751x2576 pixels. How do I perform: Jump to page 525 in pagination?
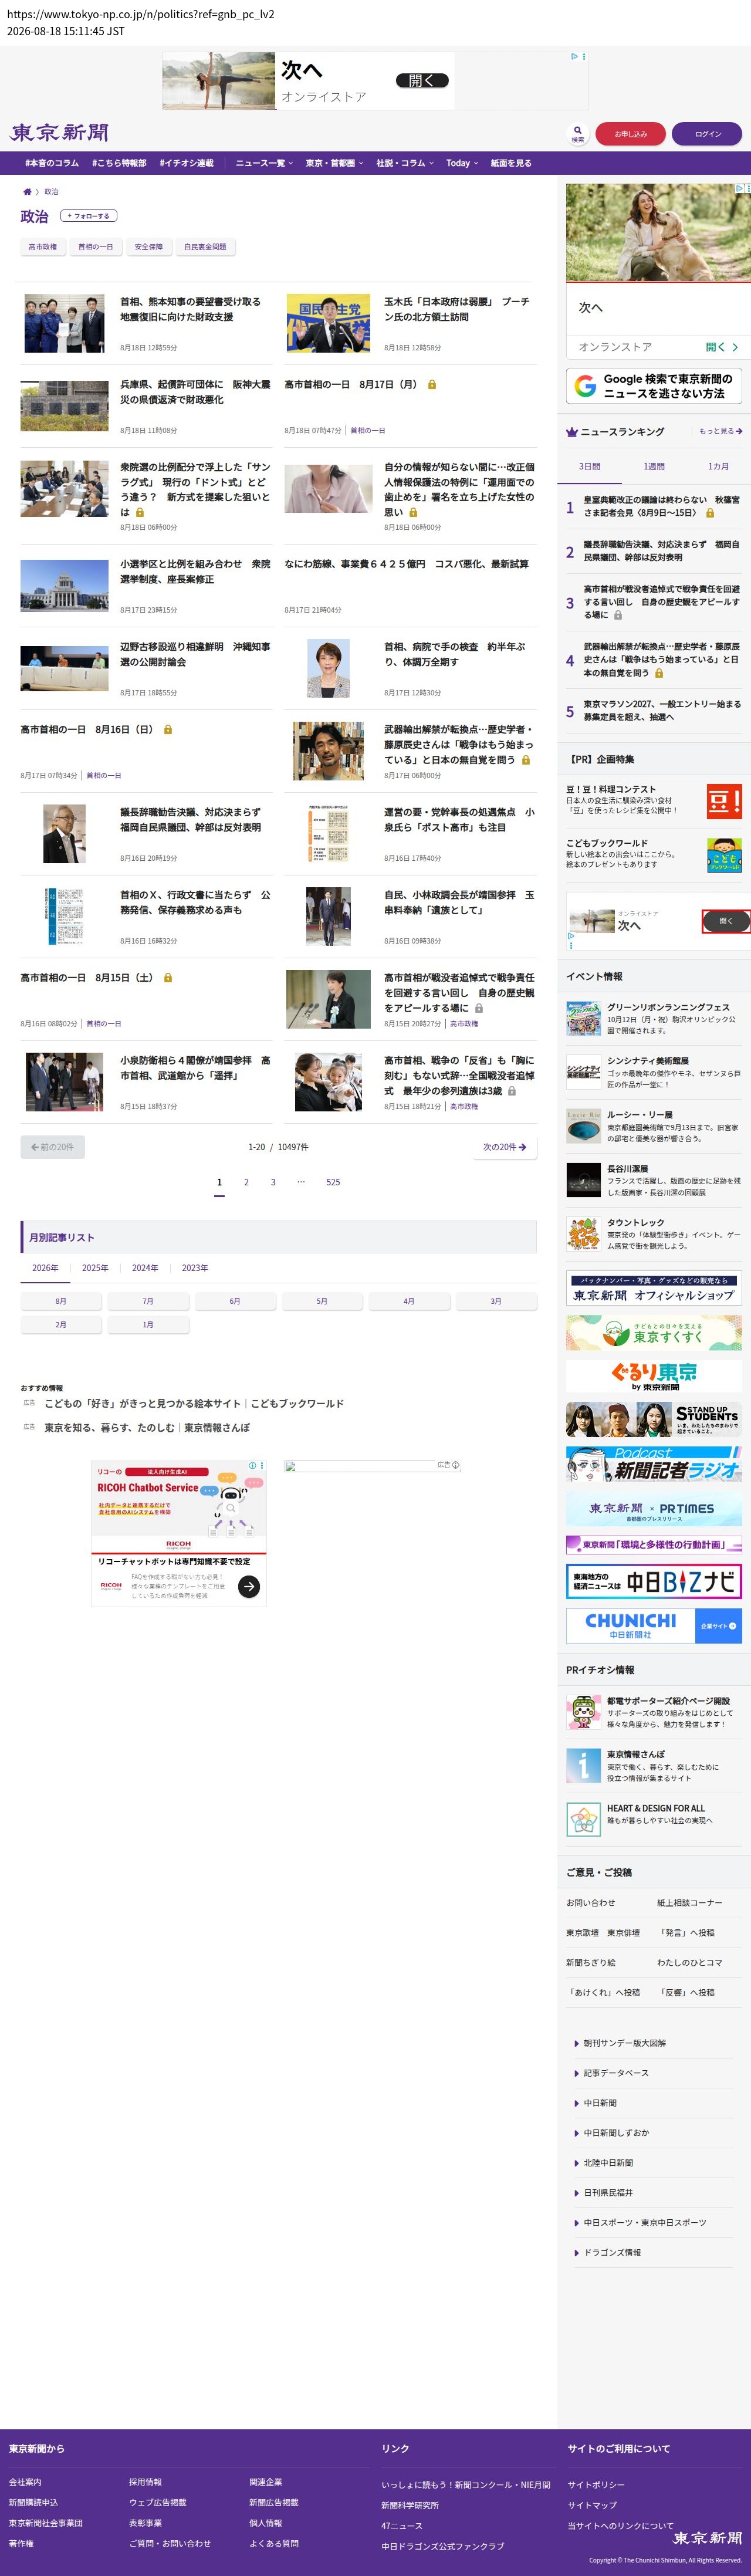click(x=333, y=1182)
